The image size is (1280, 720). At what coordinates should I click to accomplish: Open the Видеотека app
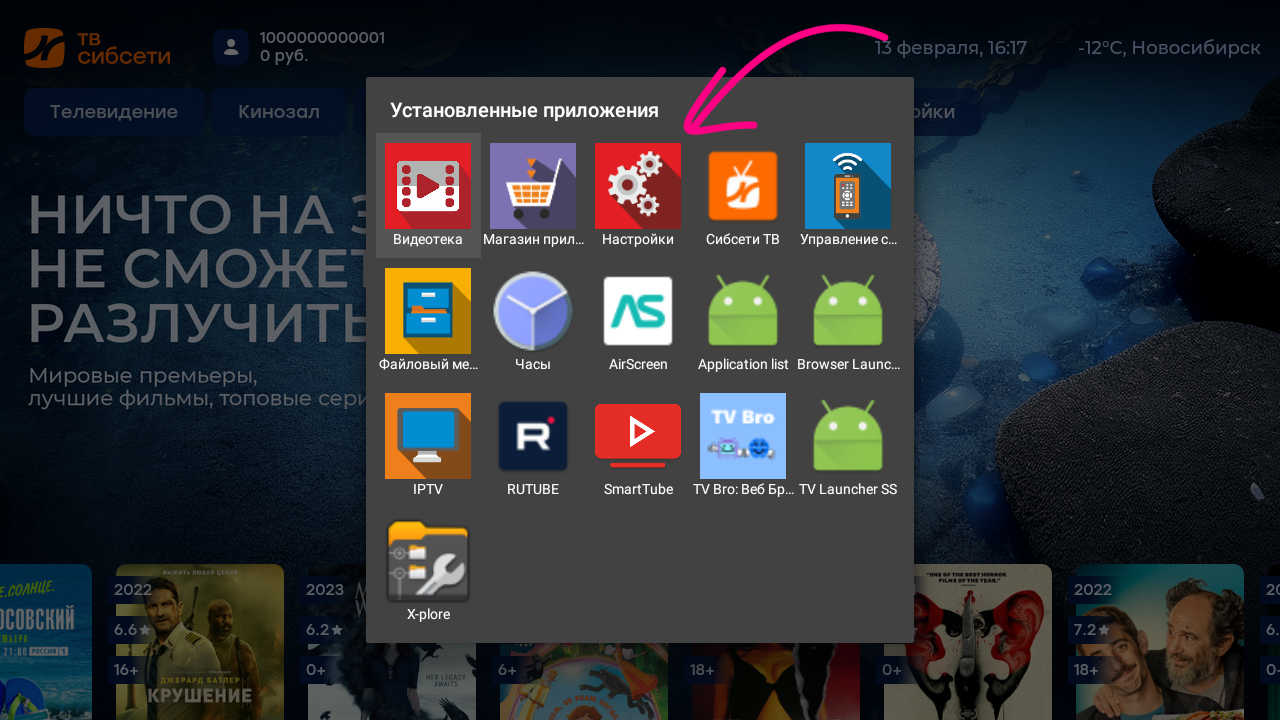(428, 195)
